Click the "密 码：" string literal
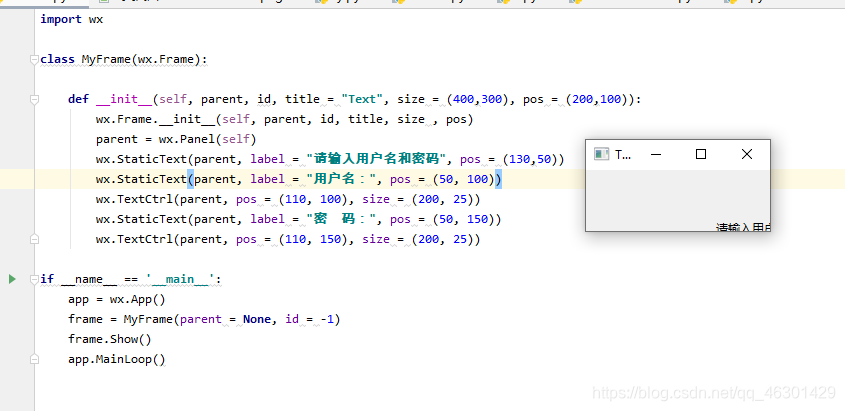The height and width of the screenshot is (411, 845). click(x=344, y=219)
